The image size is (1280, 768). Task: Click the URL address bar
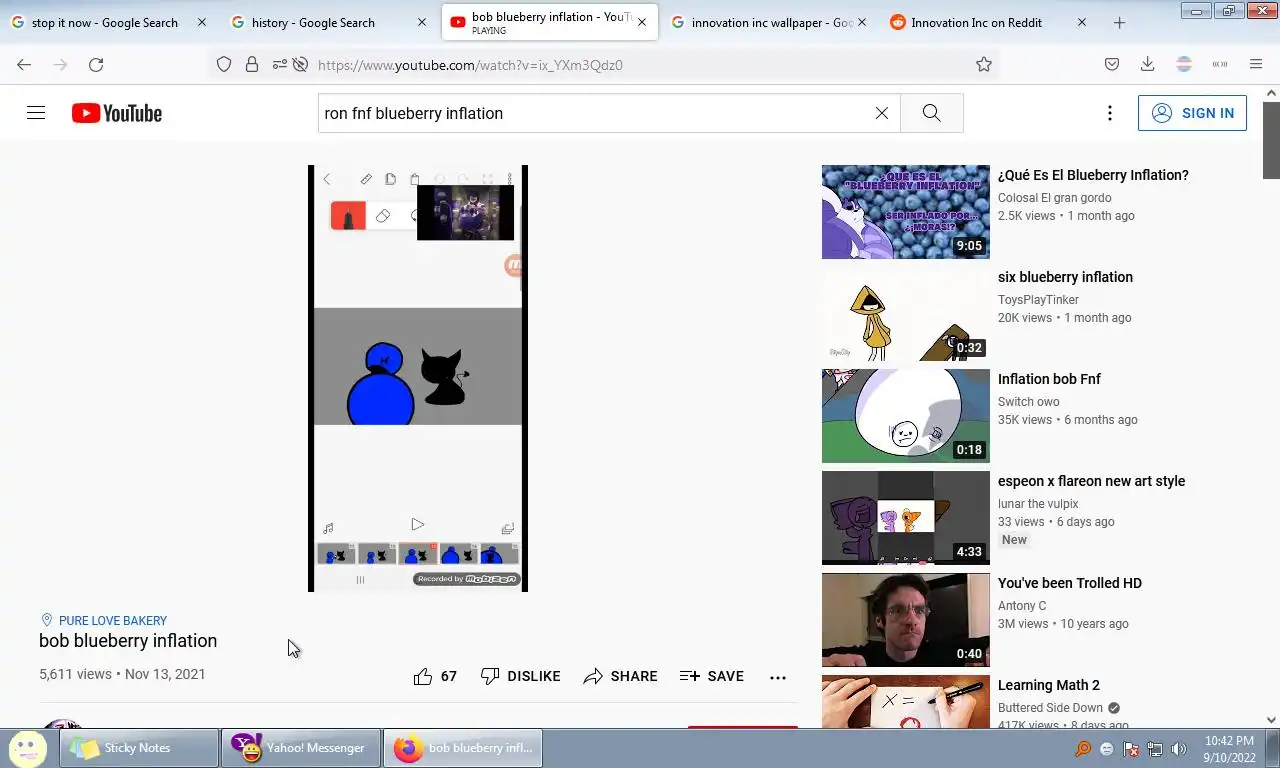point(640,65)
